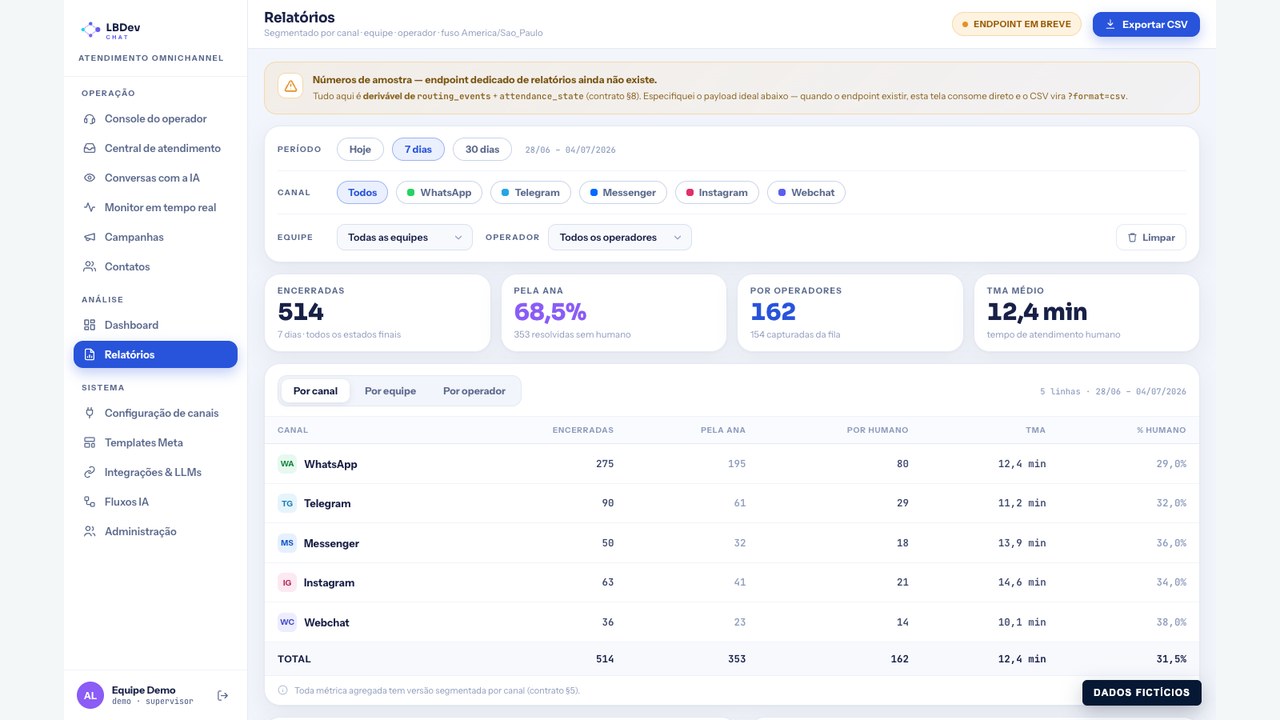Click the eye icon beside Conversas com a IA
The height and width of the screenshot is (720, 1280).
(90, 178)
